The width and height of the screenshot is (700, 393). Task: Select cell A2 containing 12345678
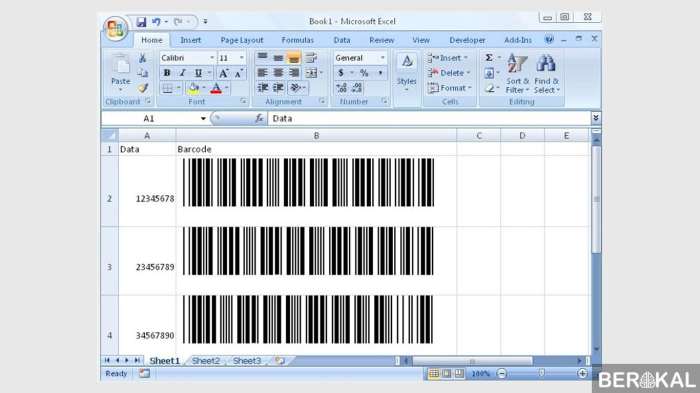147,191
